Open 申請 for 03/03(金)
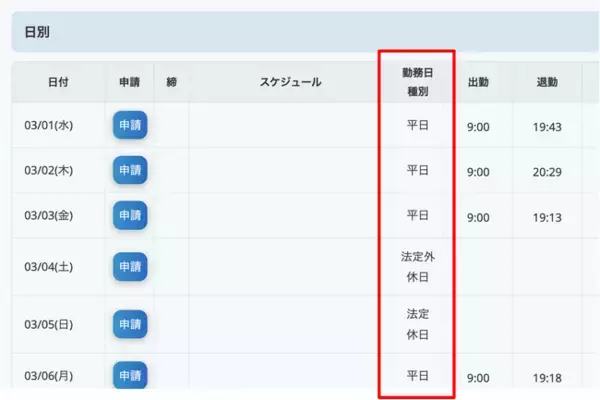 pyautogui.click(x=130, y=216)
